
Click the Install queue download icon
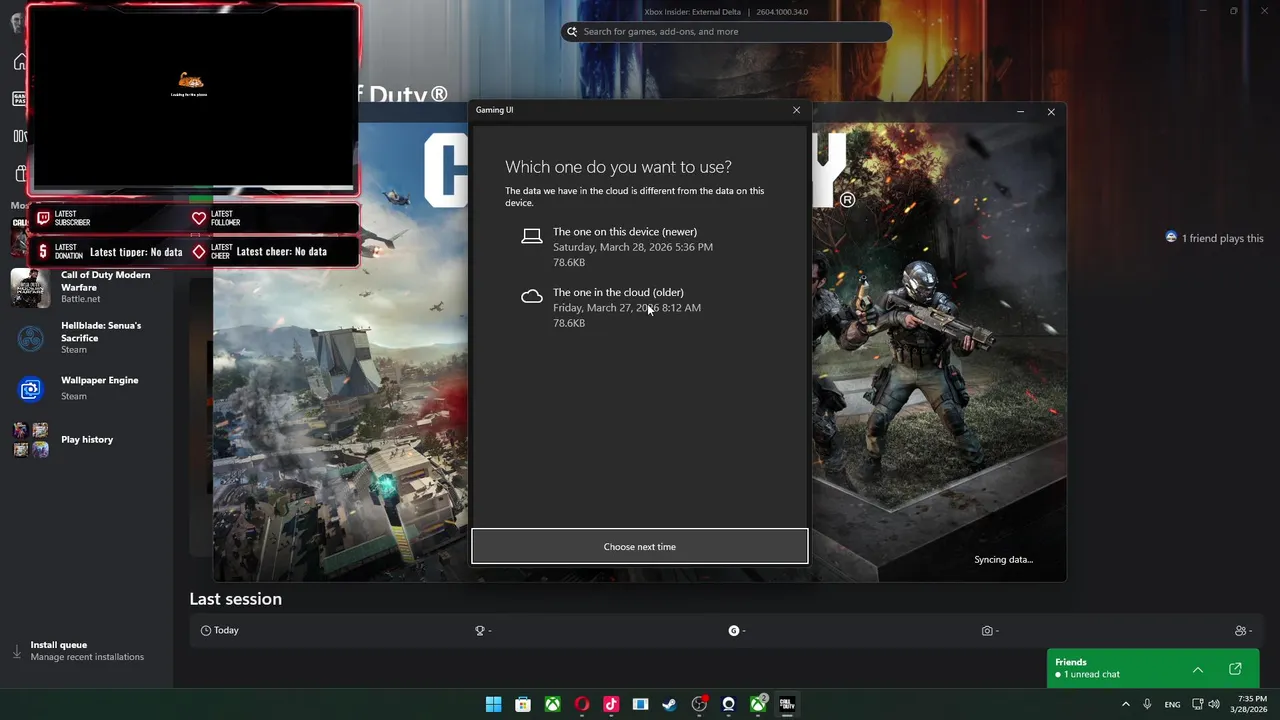point(16,651)
